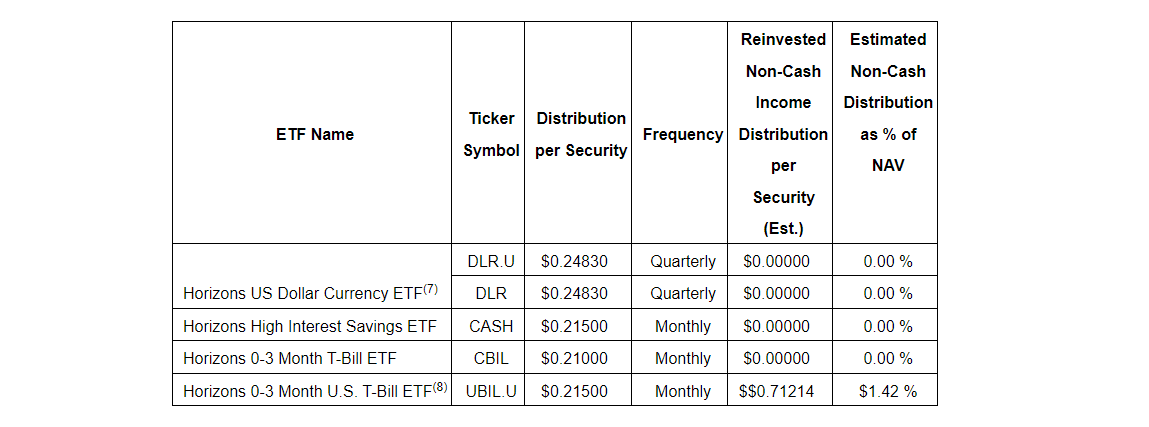1149x427 pixels.
Task: Select the CASH ticker cell
Action: click(x=491, y=326)
